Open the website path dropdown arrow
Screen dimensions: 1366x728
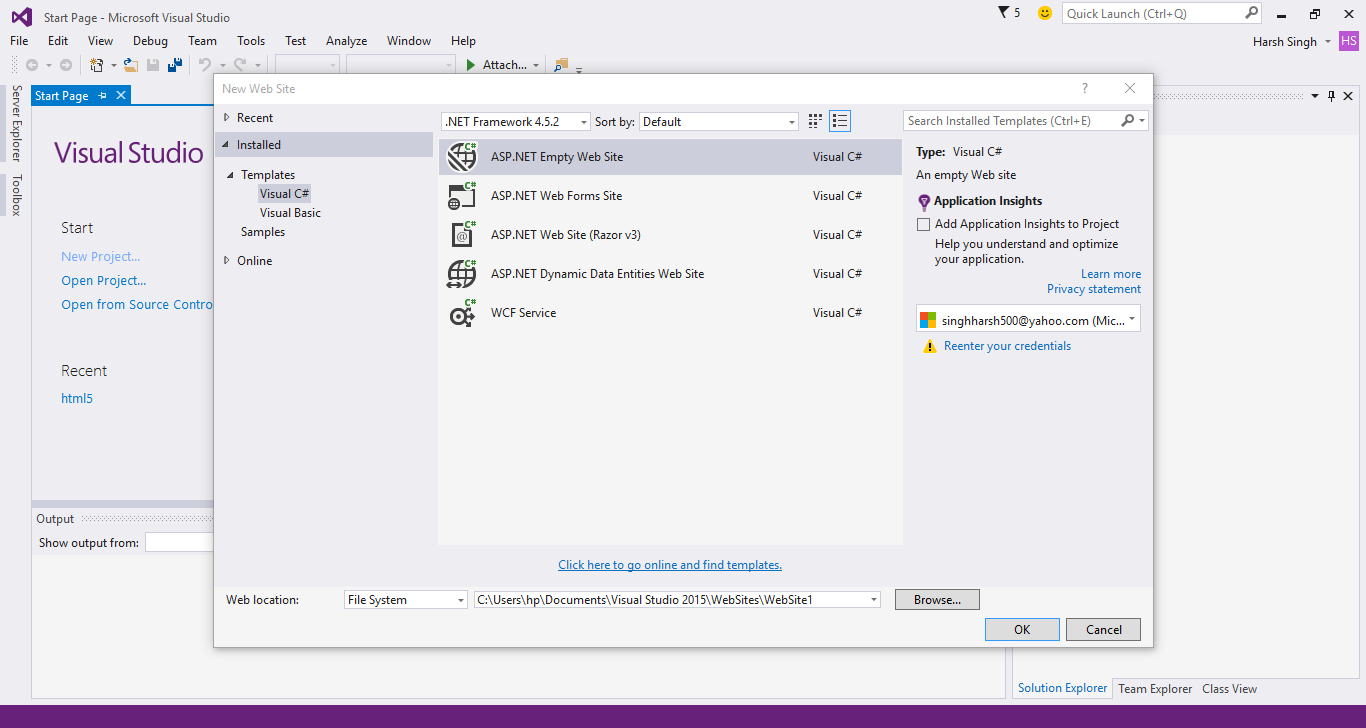[874, 600]
